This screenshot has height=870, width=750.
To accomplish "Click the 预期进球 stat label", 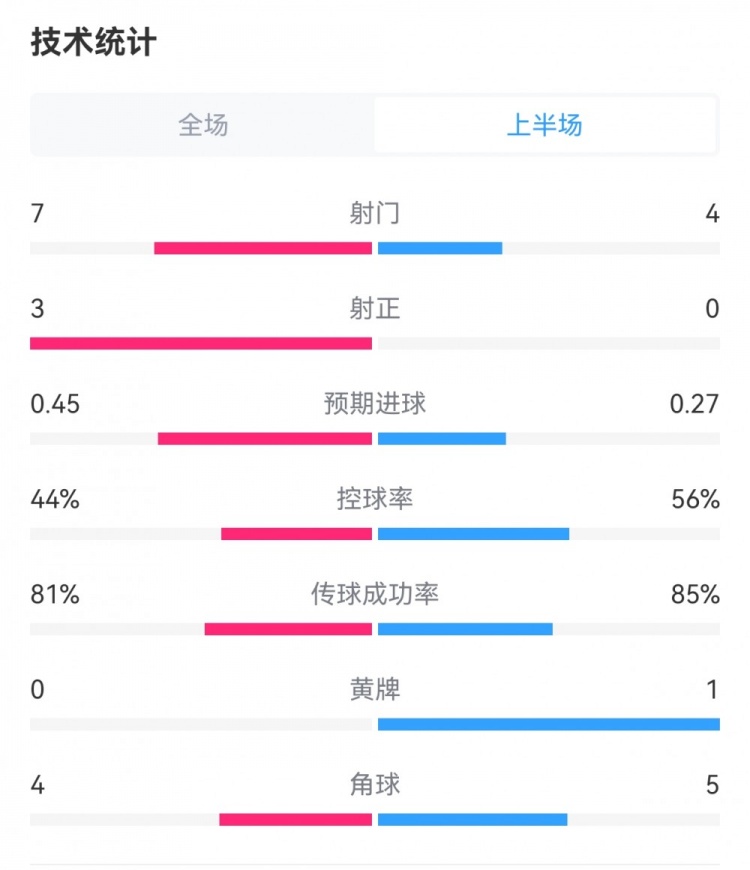I will point(375,403).
